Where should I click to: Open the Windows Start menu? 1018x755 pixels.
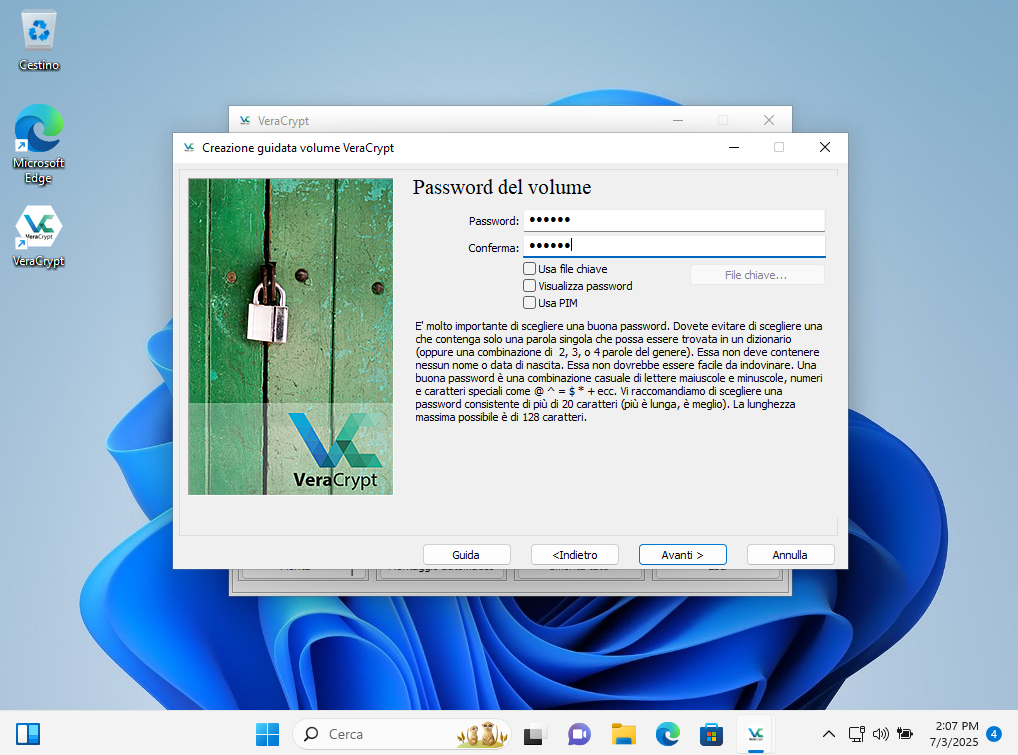tap(267, 734)
